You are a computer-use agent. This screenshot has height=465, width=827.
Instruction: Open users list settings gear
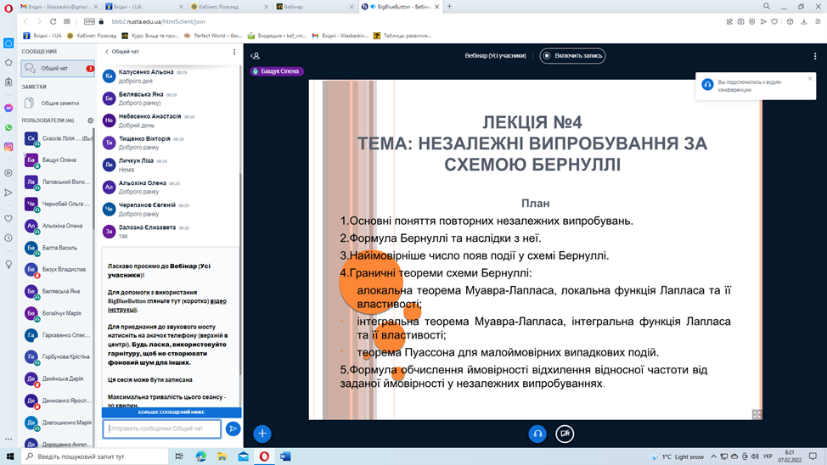90,120
